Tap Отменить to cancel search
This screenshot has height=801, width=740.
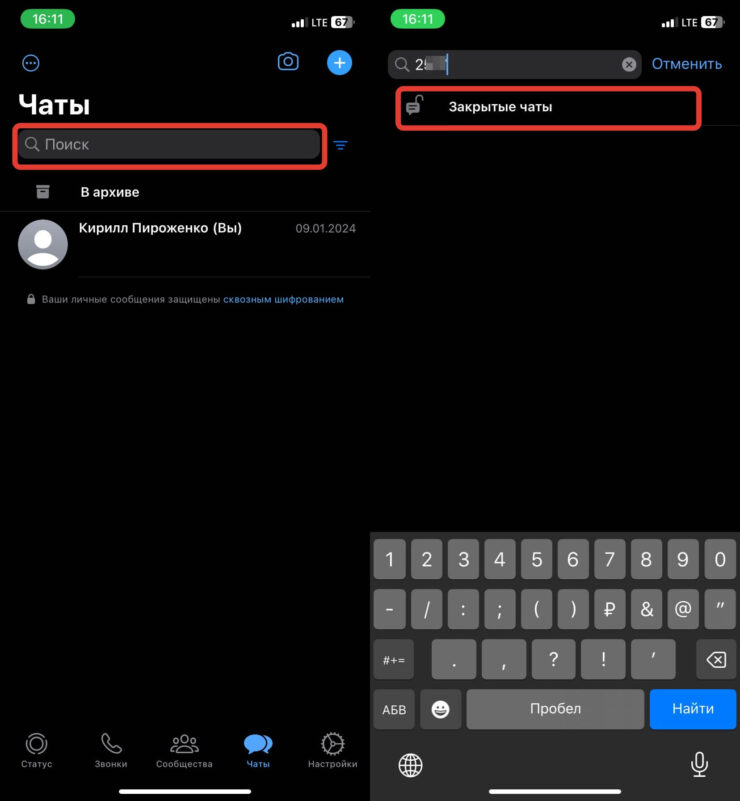[x=686, y=64]
